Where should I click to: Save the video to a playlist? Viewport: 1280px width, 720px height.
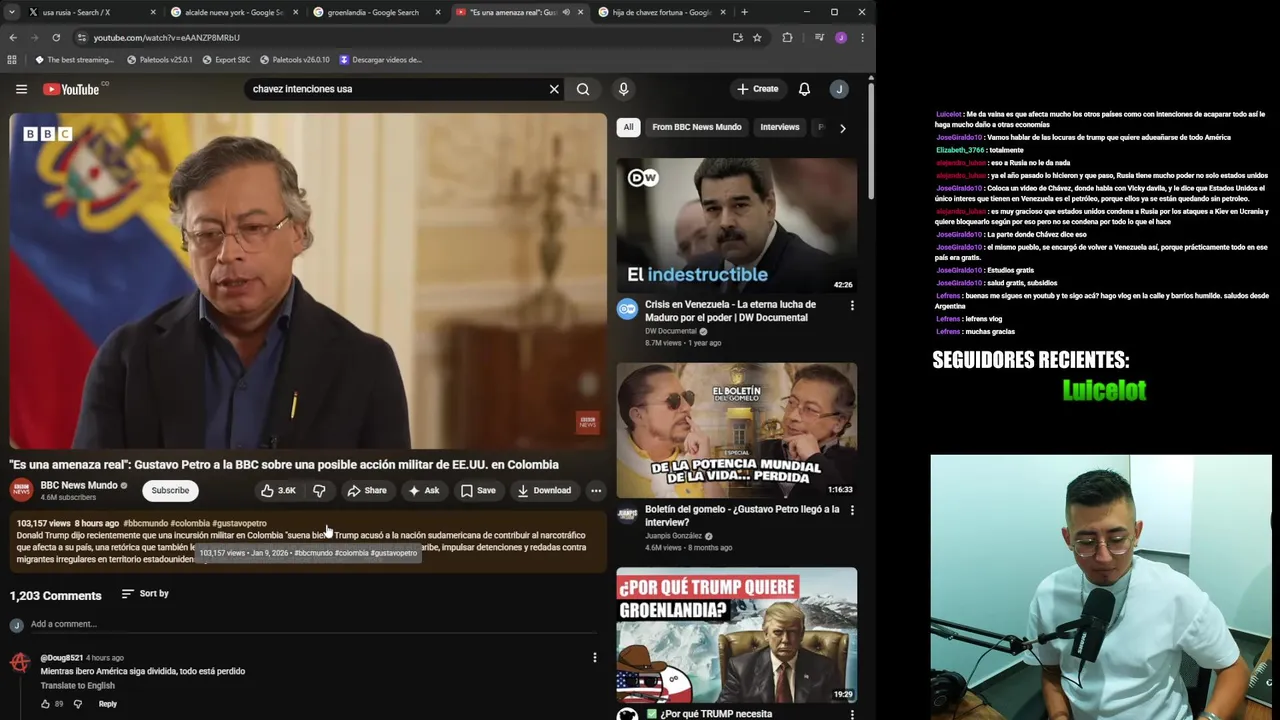point(477,490)
